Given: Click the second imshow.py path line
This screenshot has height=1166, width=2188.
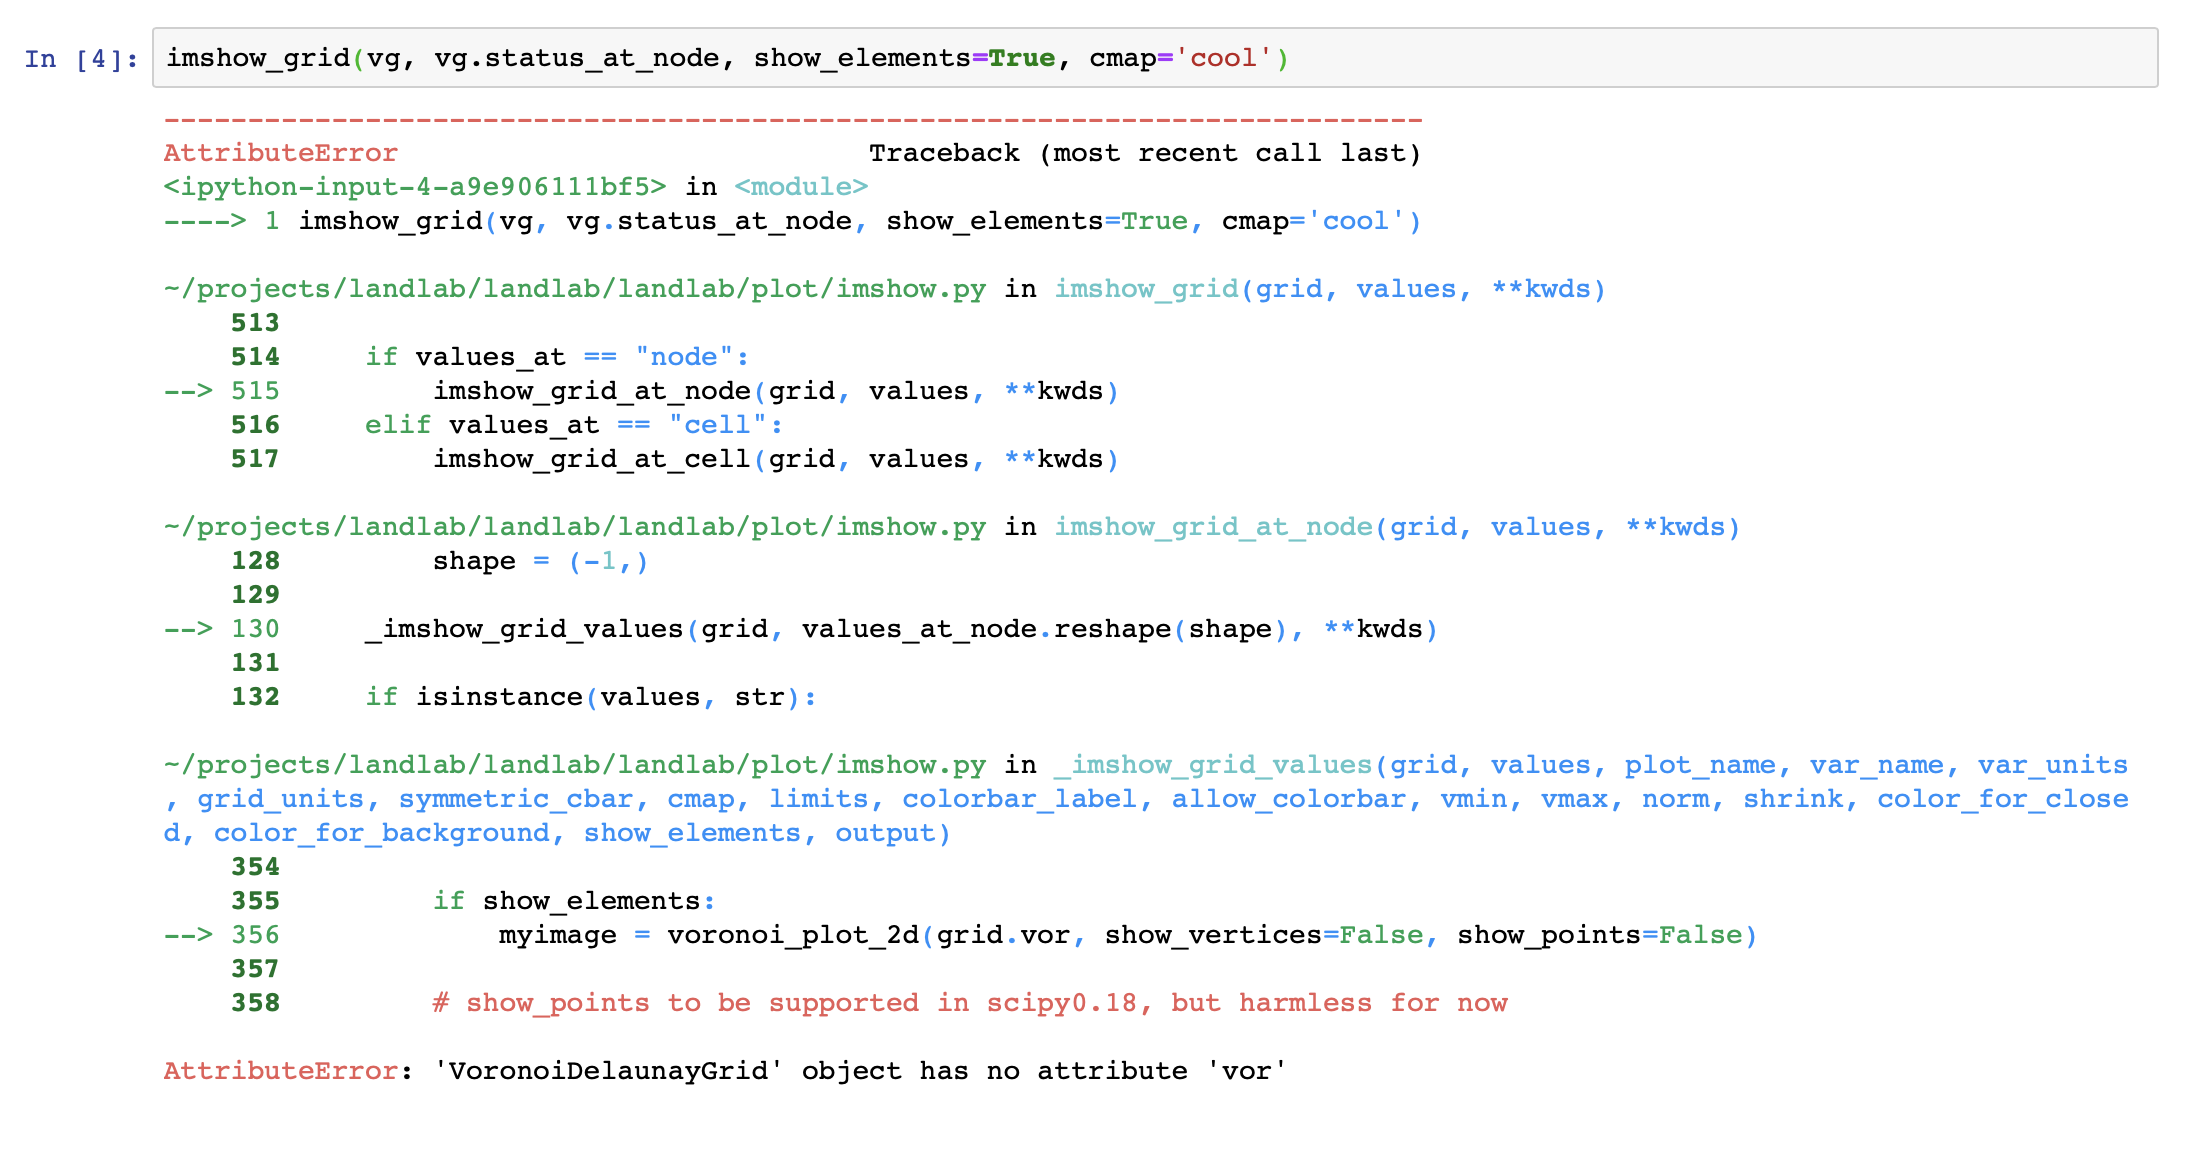Looking at the screenshot, I should pos(575,526).
